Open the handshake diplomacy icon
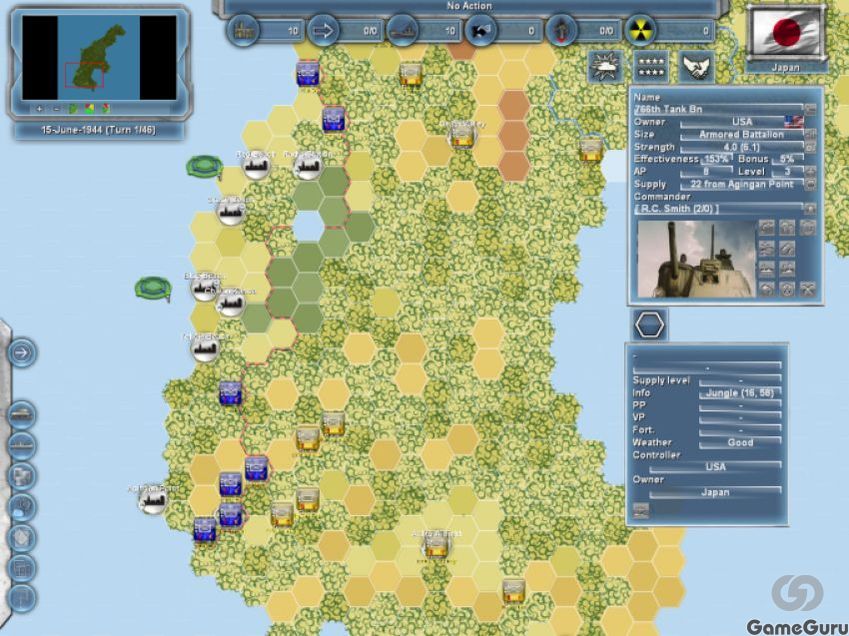Image resolution: width=849 pixels, height=636 pixels. [696, 67]
